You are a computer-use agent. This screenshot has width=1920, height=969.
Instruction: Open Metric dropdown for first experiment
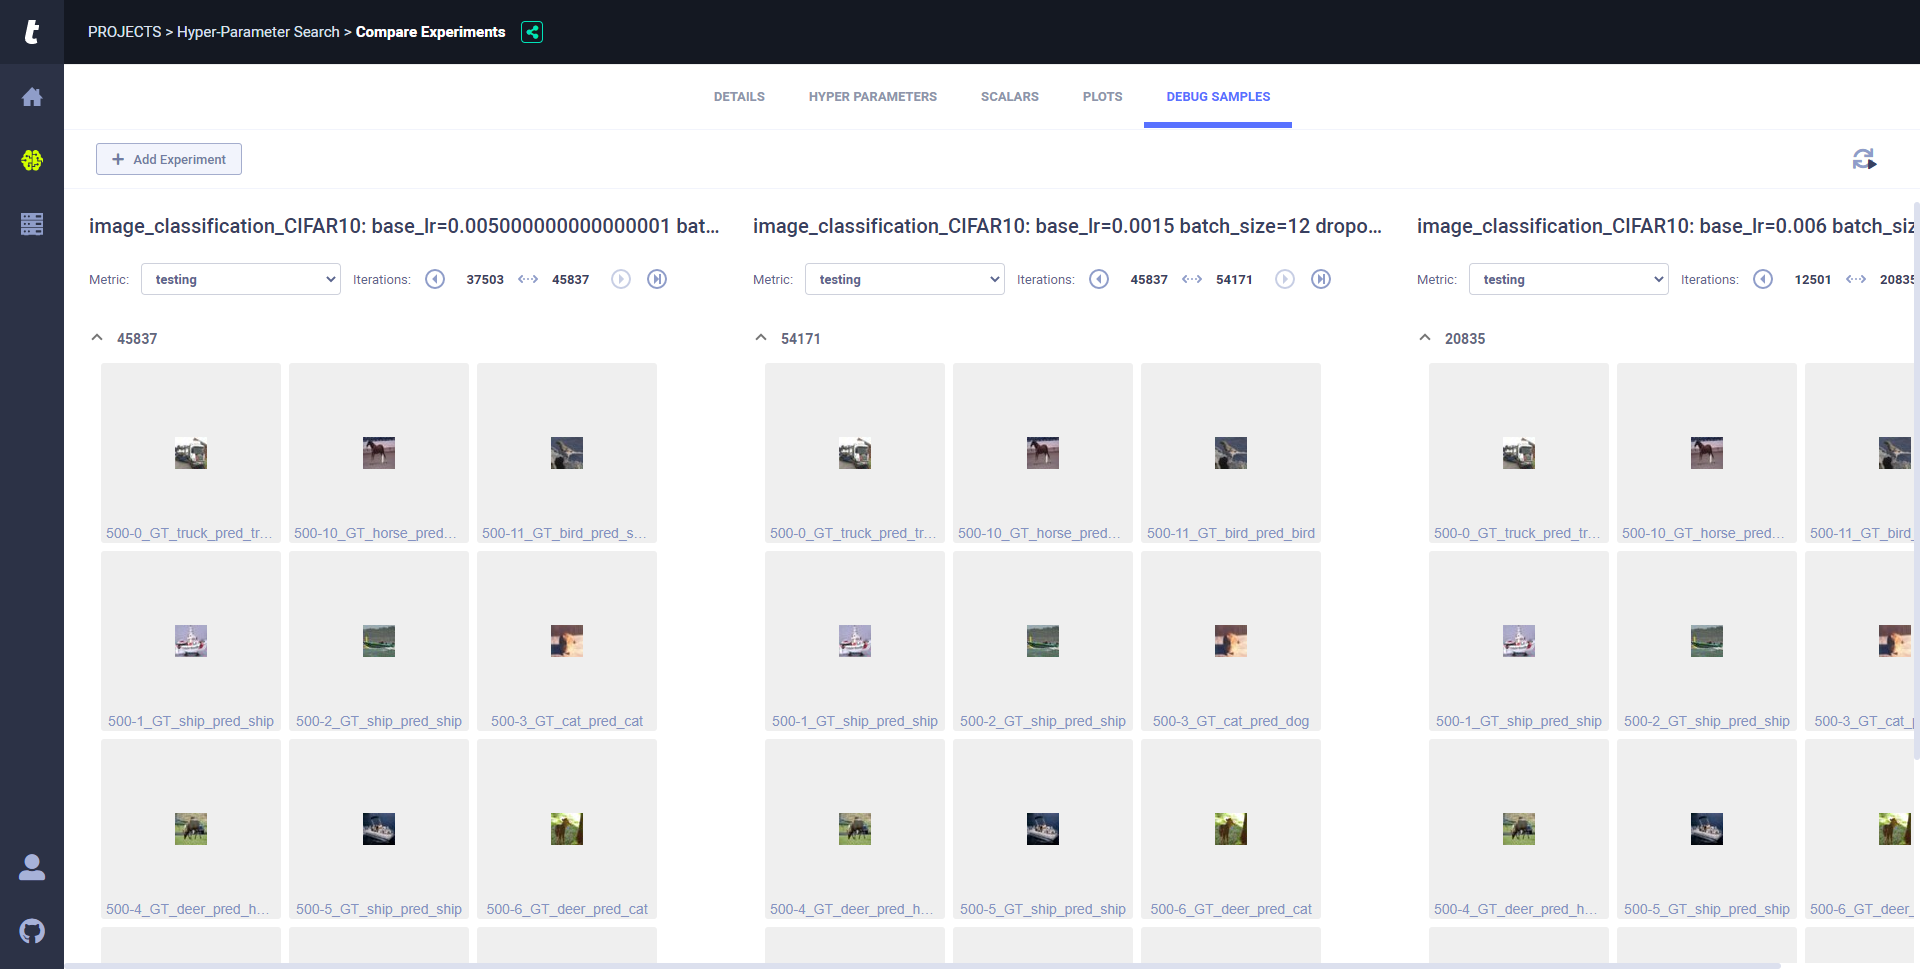[241, 279]
